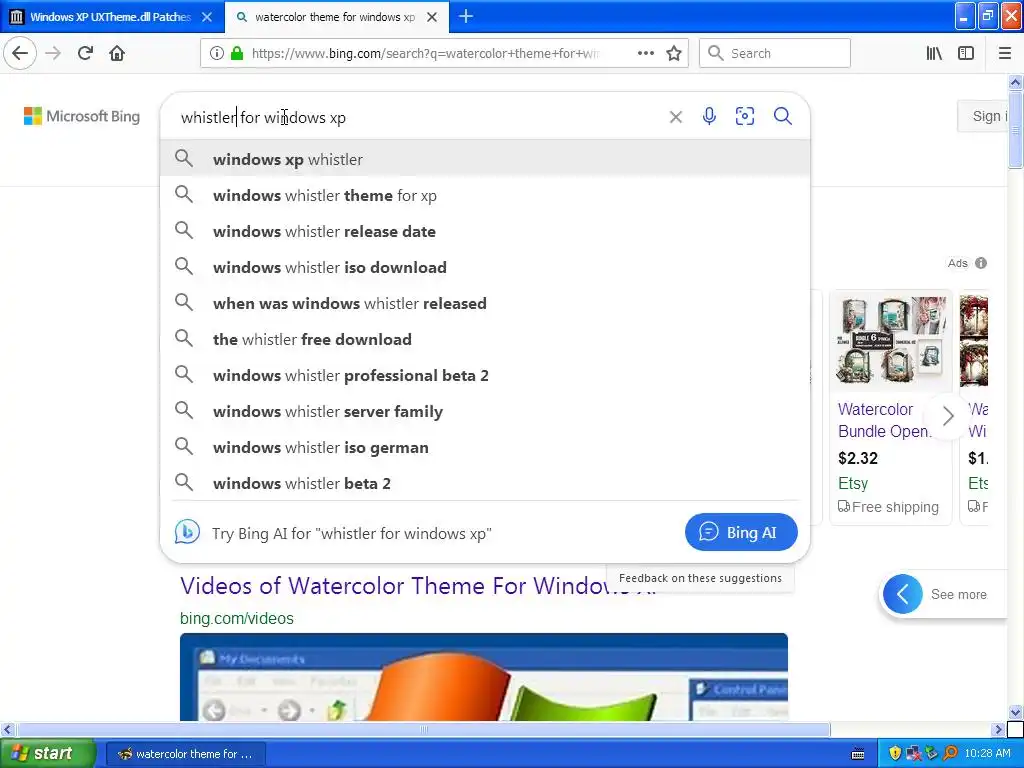Open the on-screen keyboard taskbar icon
Image resolution: width=1024 pixels, height=768 pixels.
coord(858,754)
